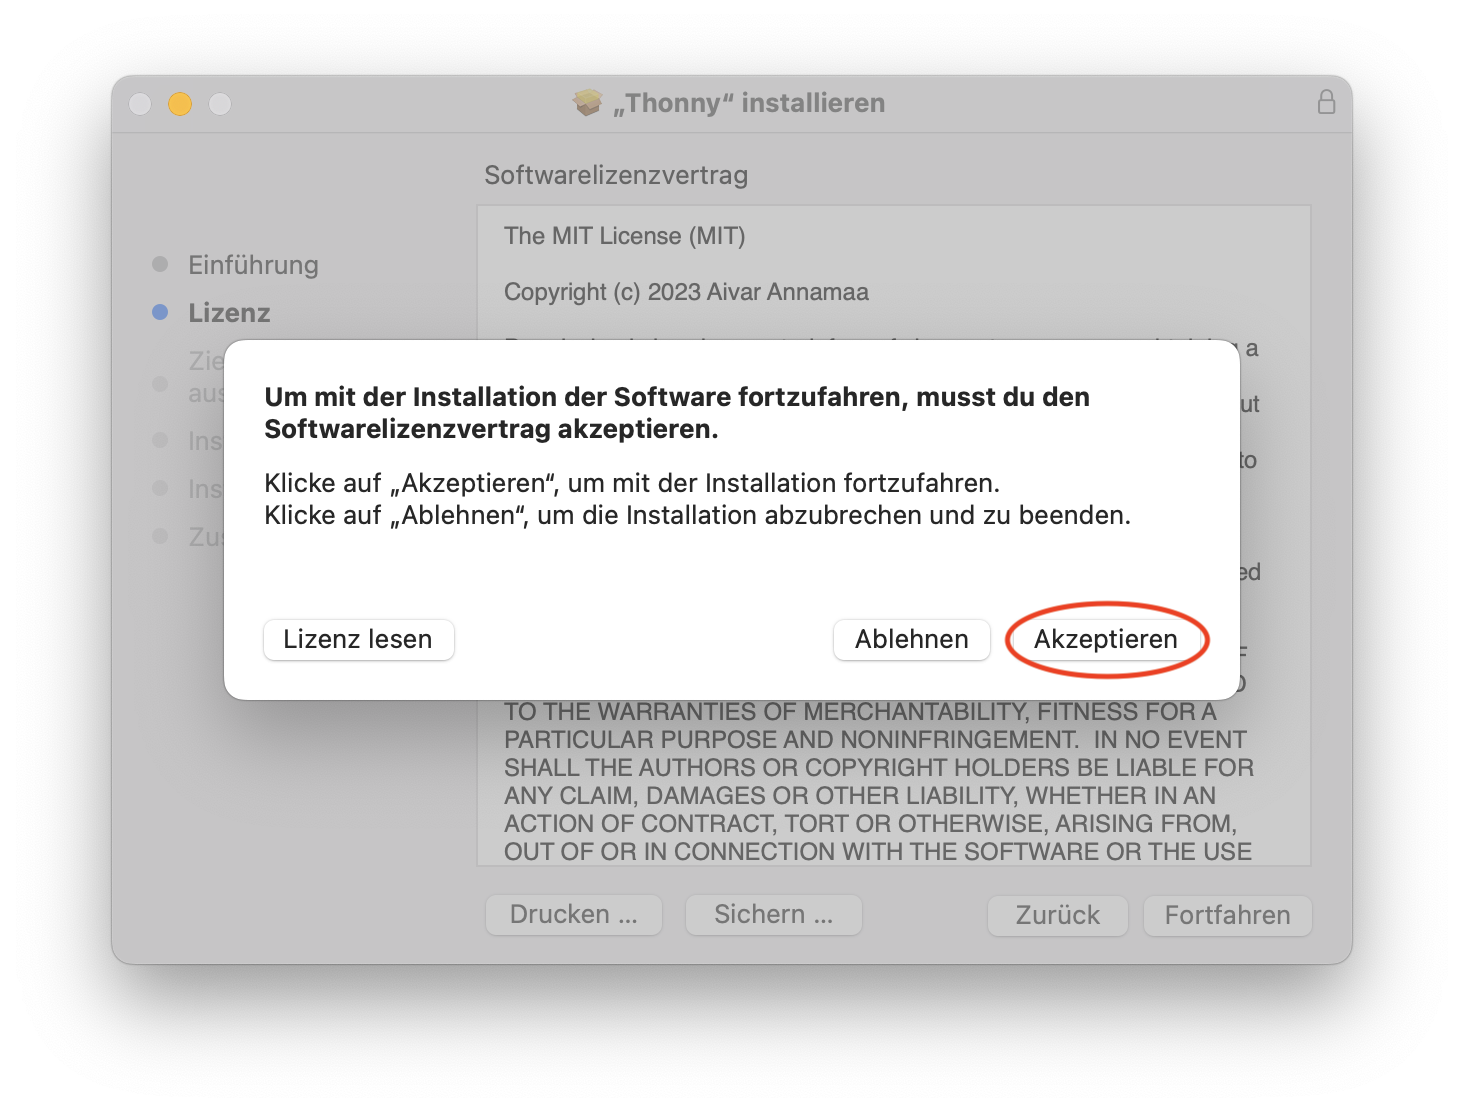
Task: Click the Softwarelizenzvertrag heading
Action: (x=616, y=175)
